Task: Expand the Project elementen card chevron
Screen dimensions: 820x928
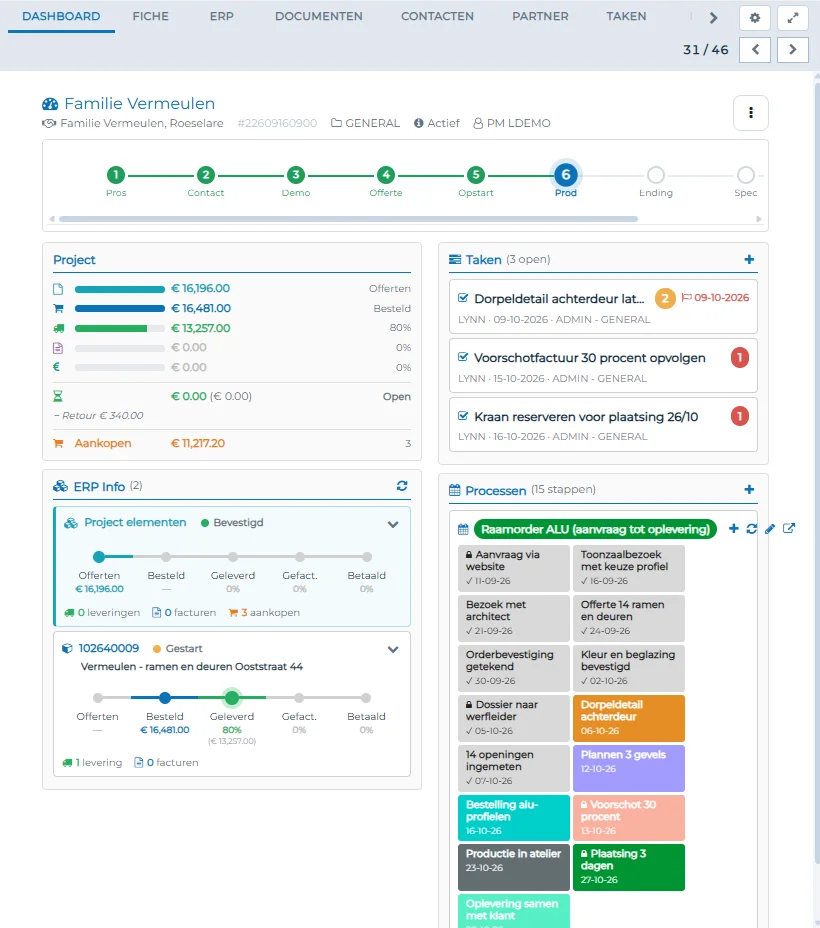Action: [393, 524]
